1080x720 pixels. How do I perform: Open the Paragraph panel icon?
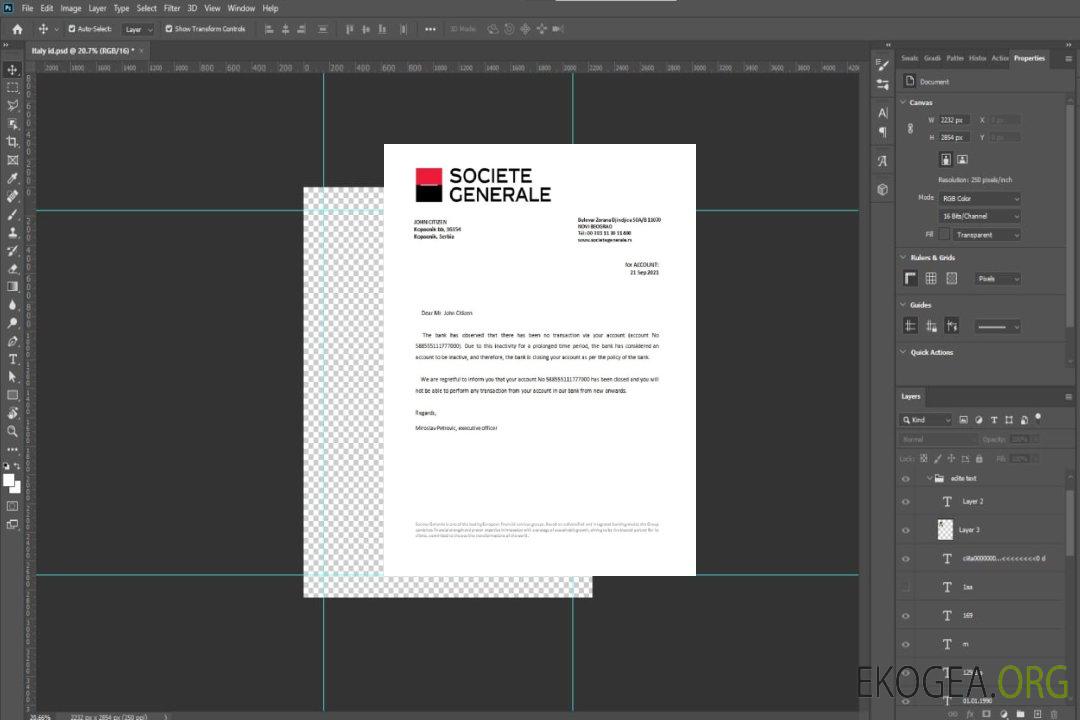(x=882, y=132)
